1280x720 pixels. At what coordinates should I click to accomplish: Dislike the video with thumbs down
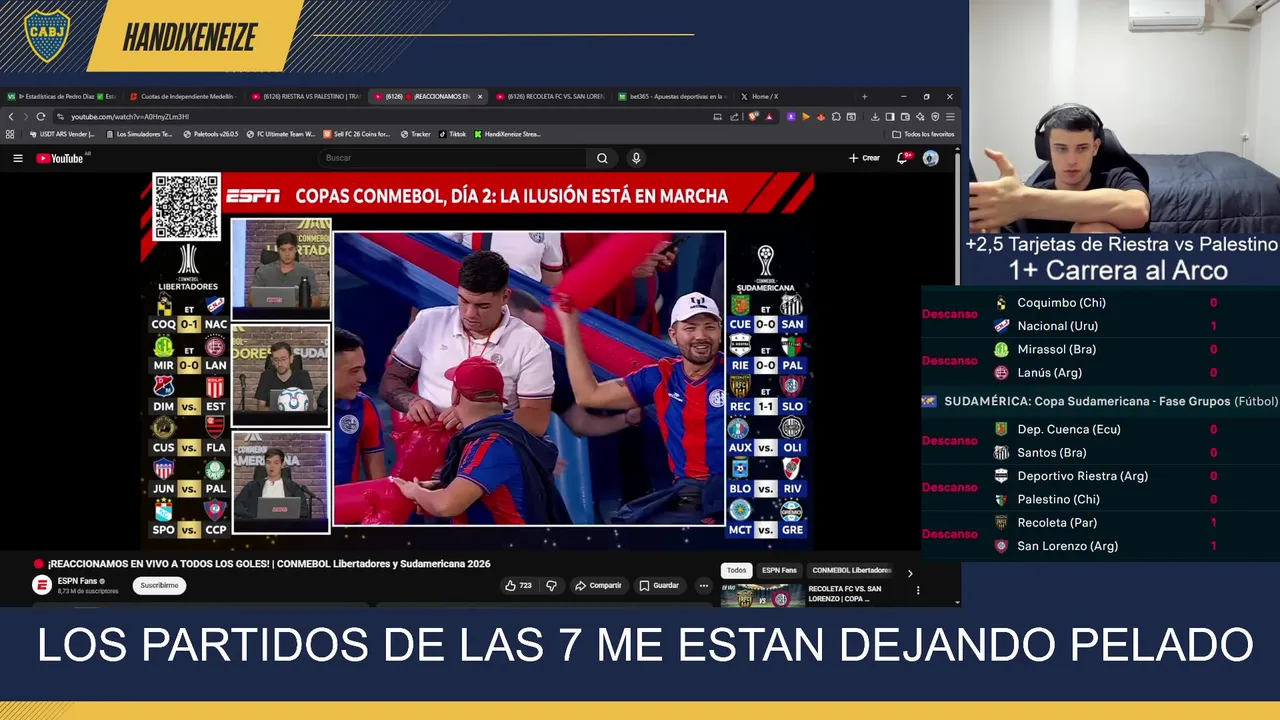(x=551, y=586)
